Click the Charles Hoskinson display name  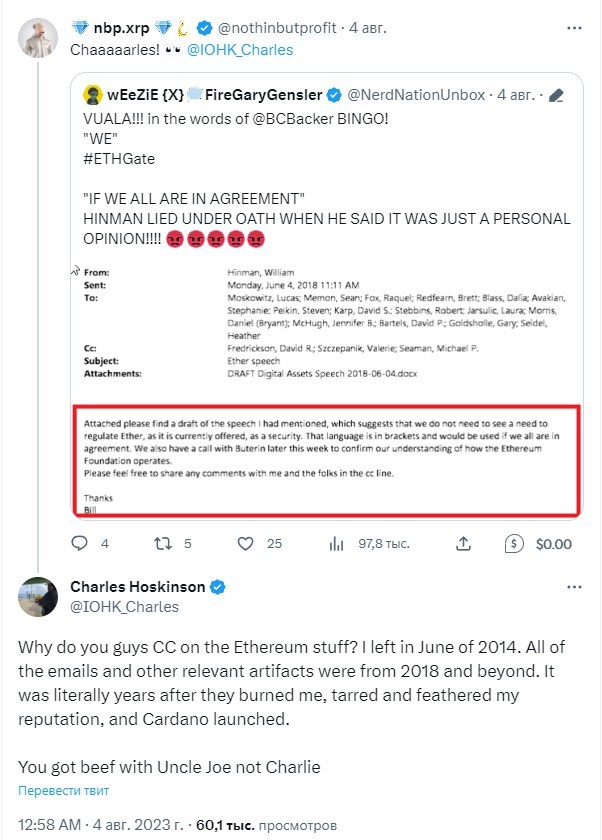(x=138, y=587)
